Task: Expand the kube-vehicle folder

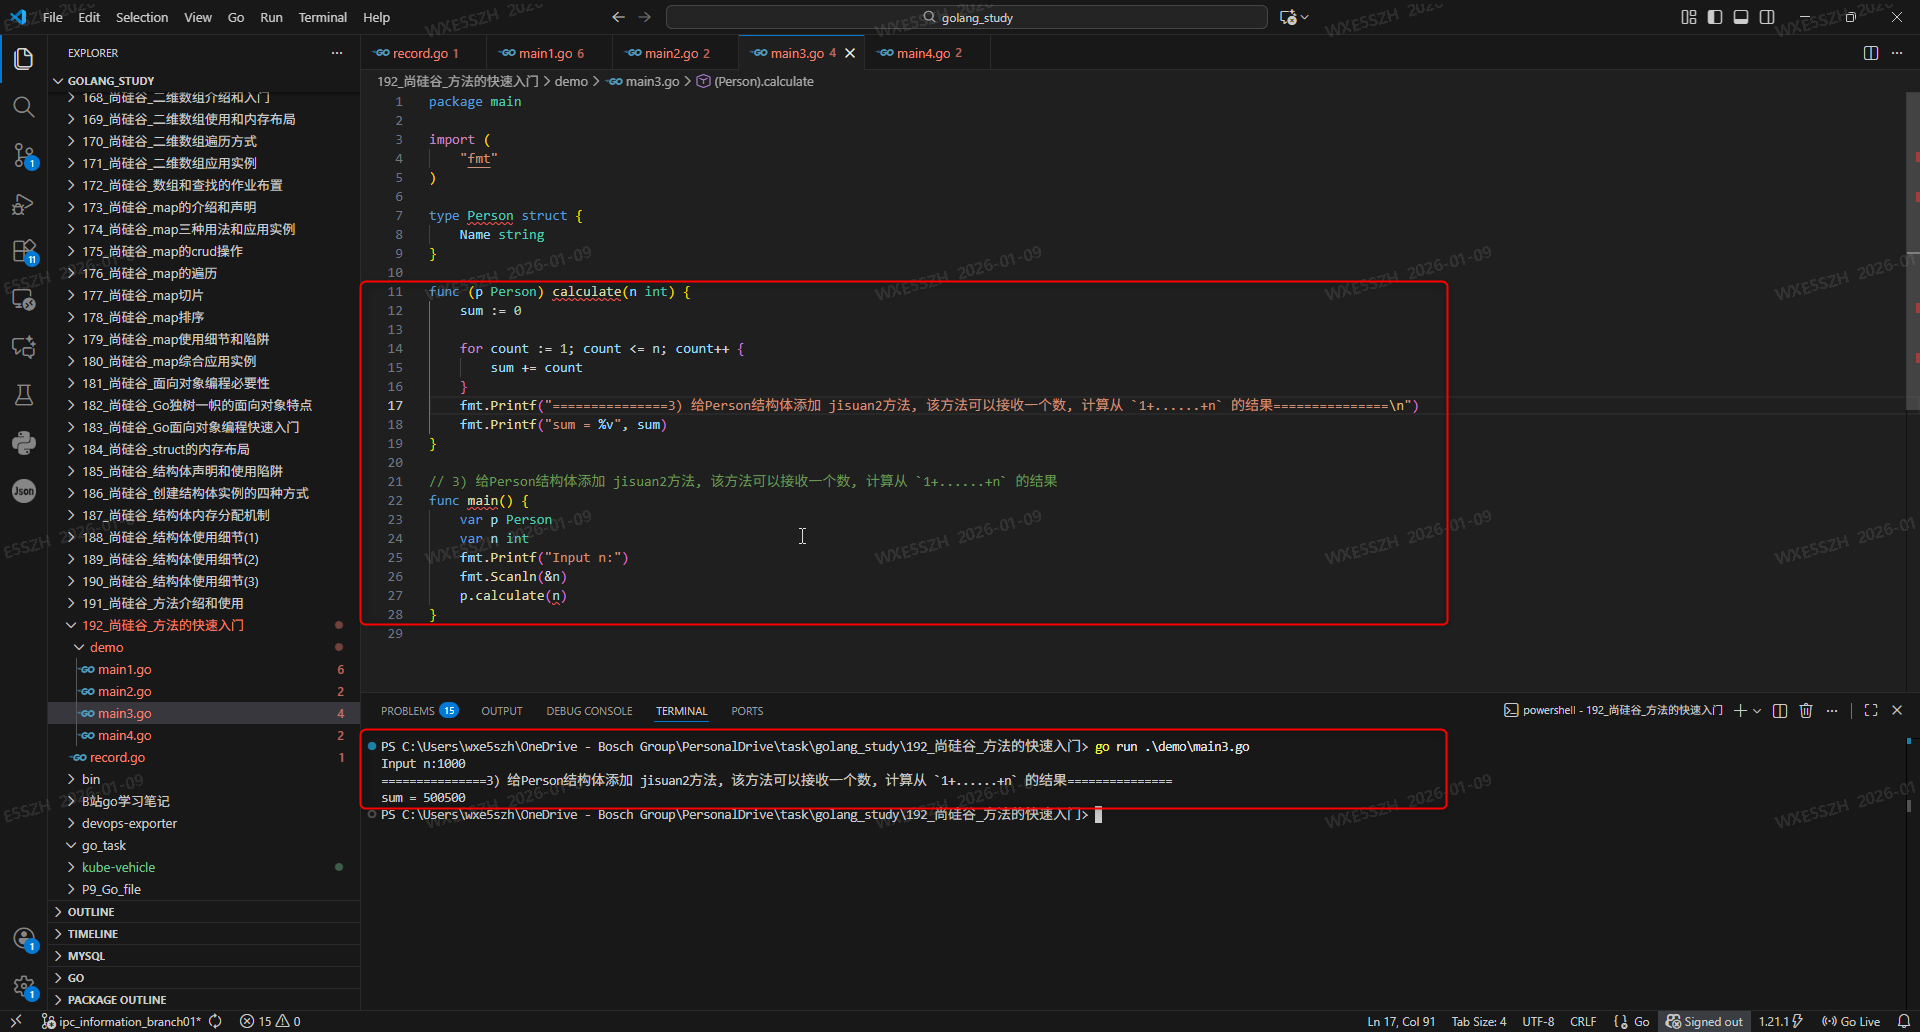Action: (x=204, y=867)
